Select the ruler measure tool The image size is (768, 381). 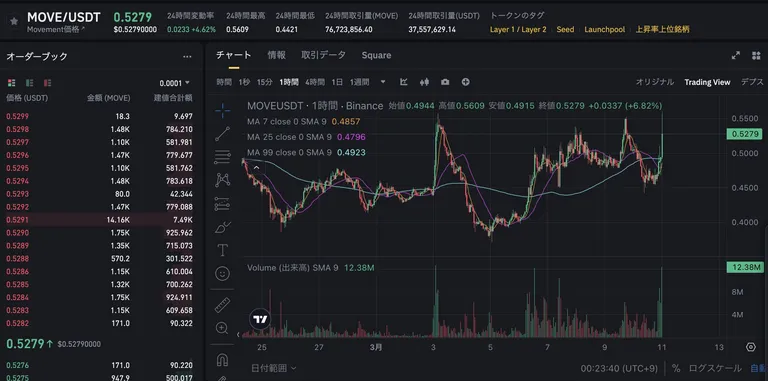[x=222, y=305]
